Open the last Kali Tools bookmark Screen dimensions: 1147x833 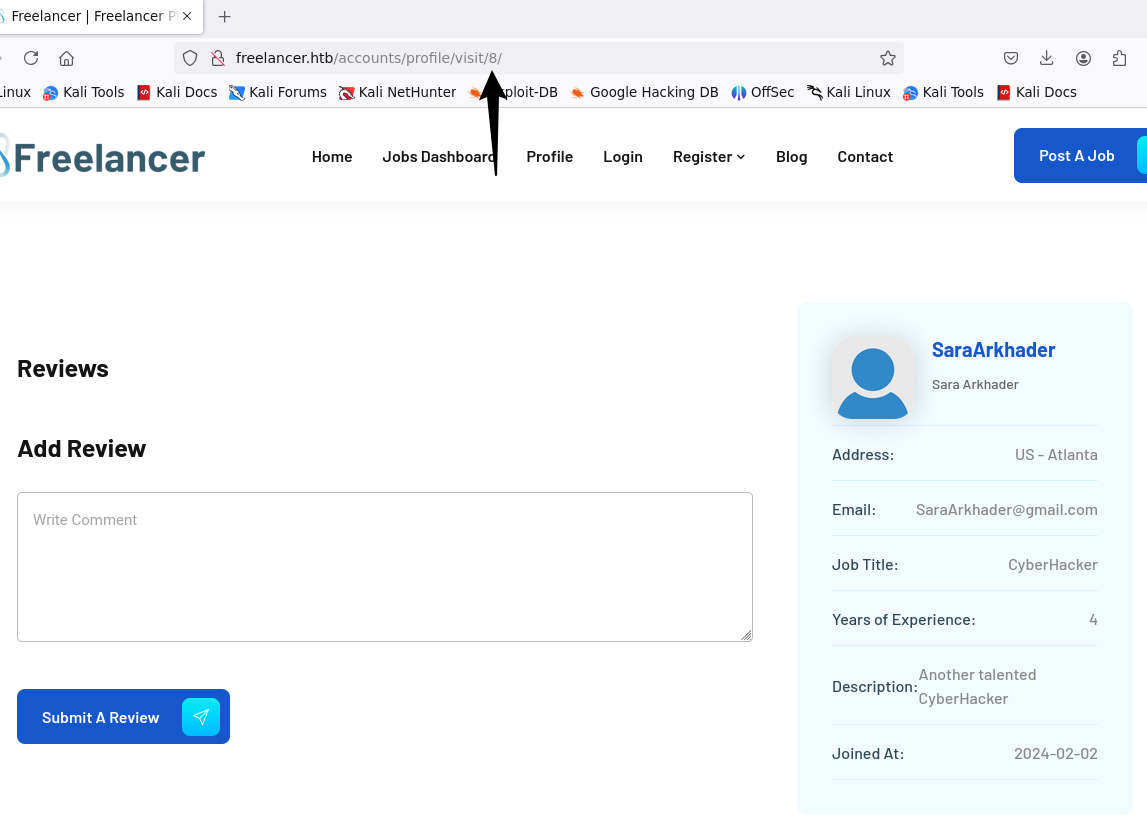pos(944,92)
